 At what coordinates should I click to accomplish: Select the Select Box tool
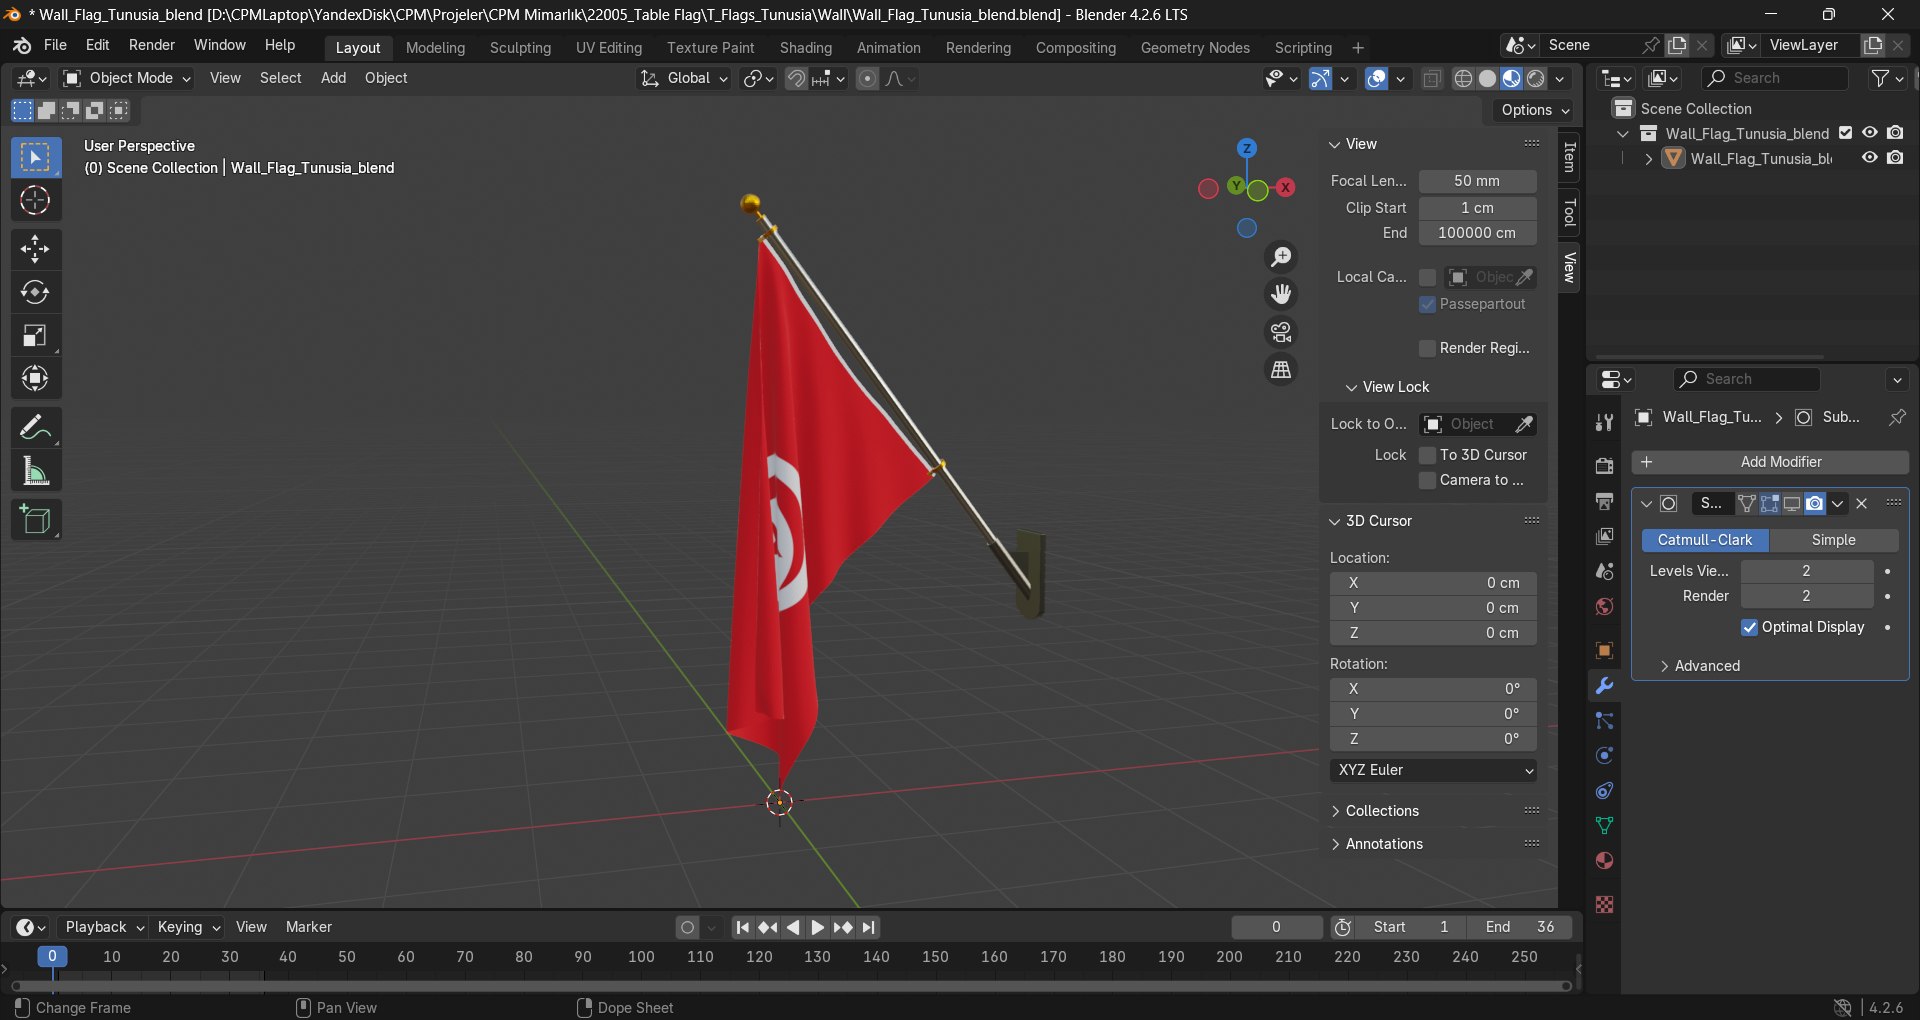coord(36,157)
